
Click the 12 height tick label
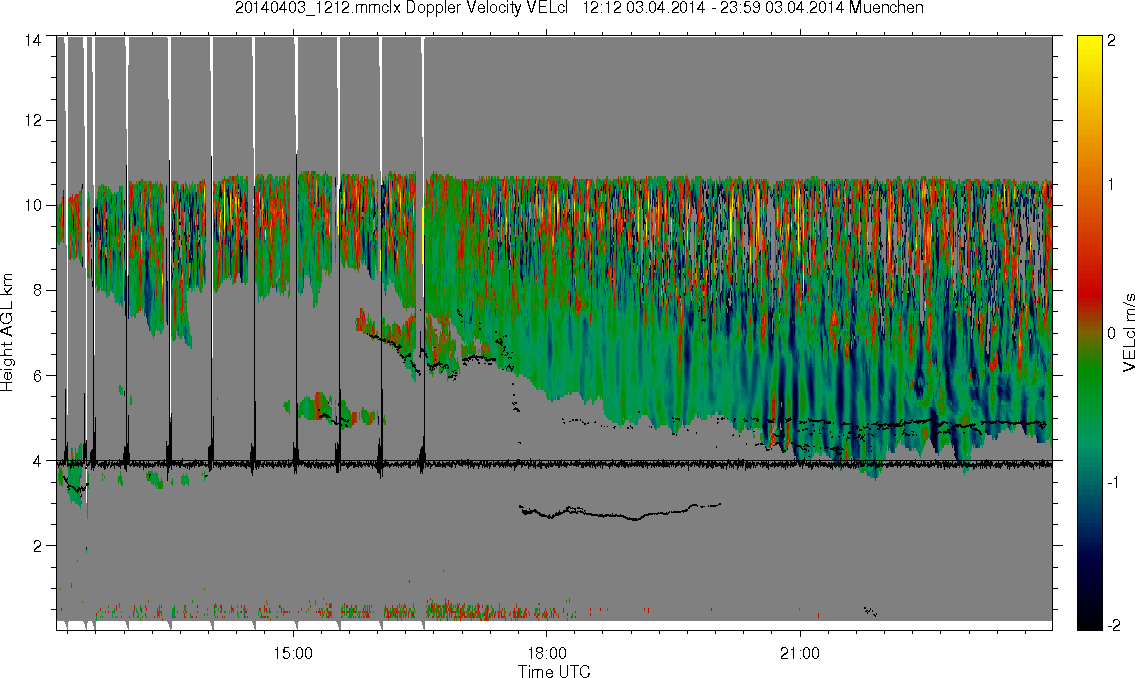tap(33, 120)
